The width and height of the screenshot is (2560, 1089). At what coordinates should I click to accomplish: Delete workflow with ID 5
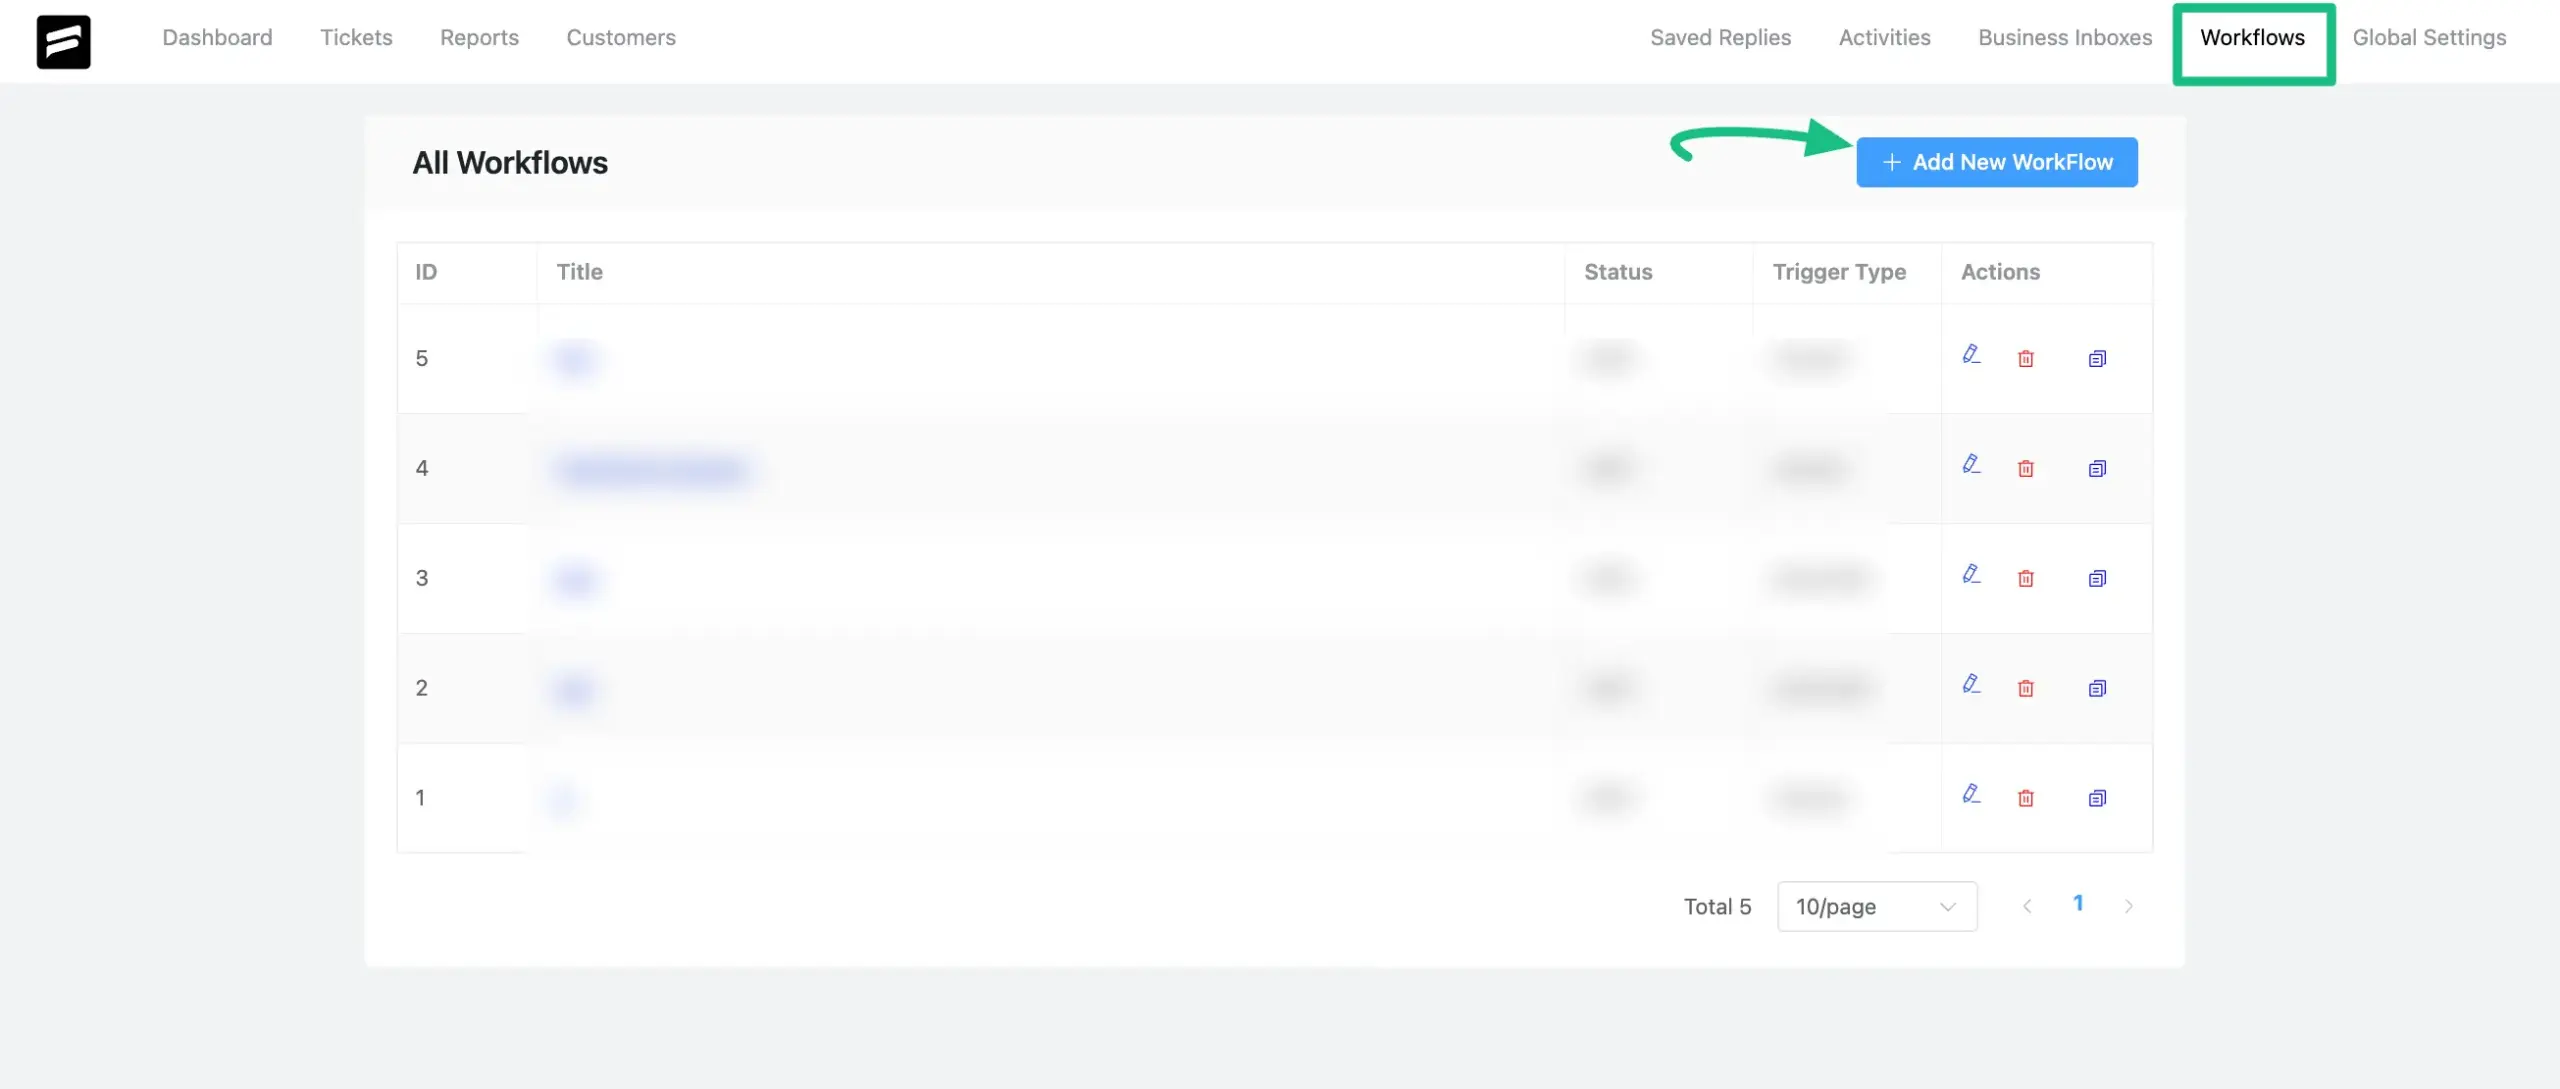[2025, 358]
